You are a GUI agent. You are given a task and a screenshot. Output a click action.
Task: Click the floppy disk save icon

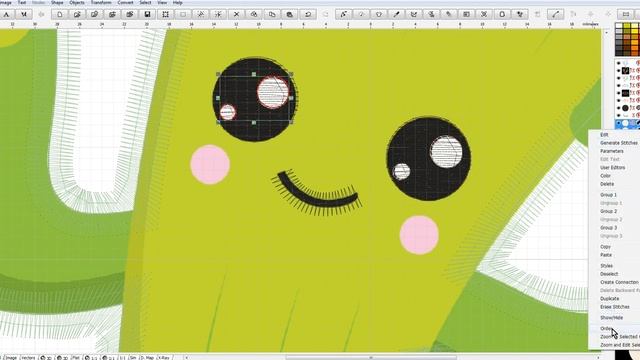pos(147,14)
